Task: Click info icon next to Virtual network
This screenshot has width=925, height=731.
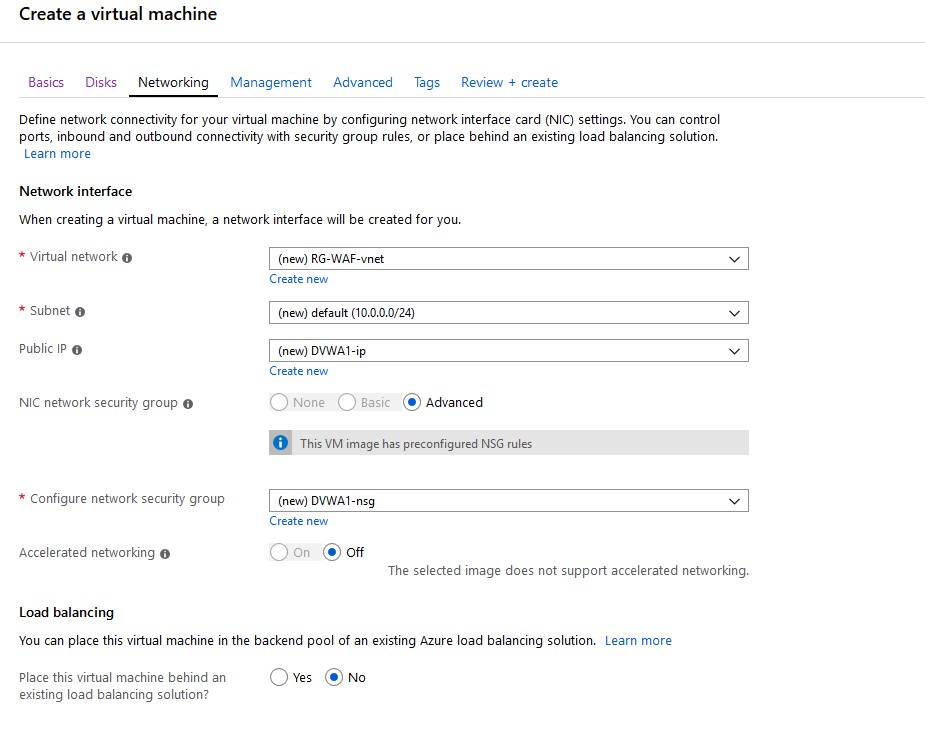Action: tap(127, 258)
